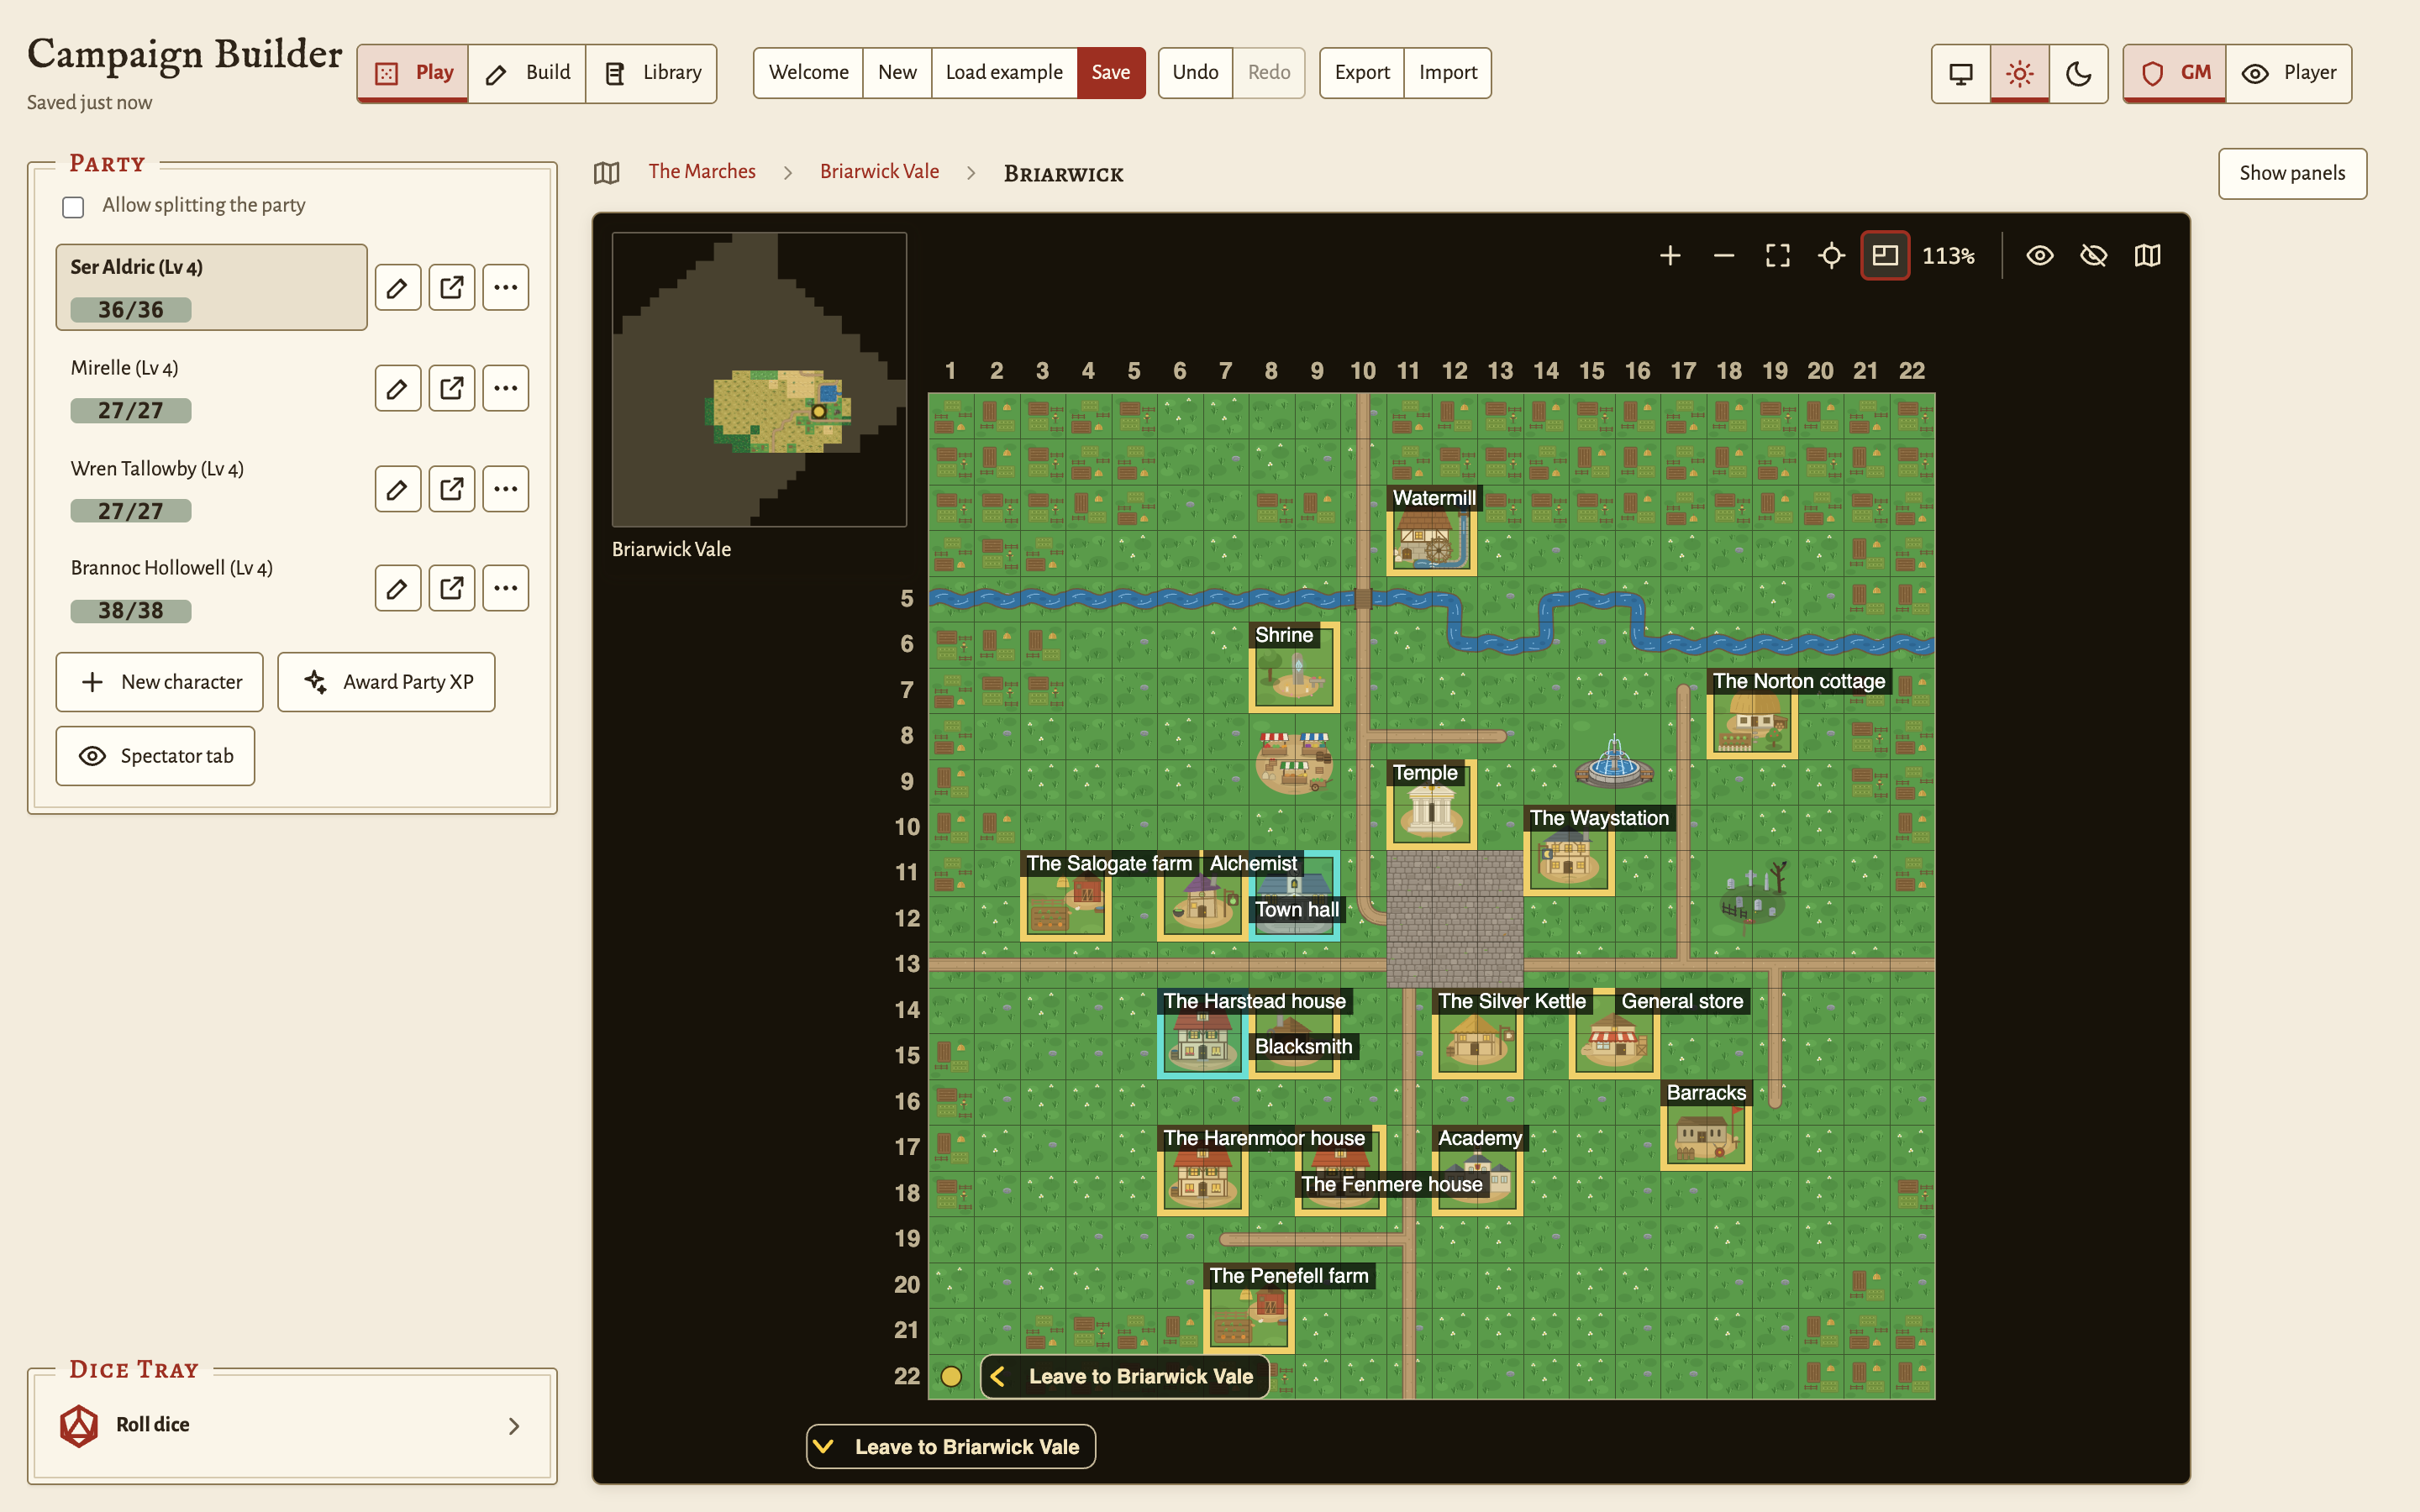The width and height of the screenshot is (2420, 1512).
Task: Zoom out with the map minus icon
Action: [x=1724, y=256]
